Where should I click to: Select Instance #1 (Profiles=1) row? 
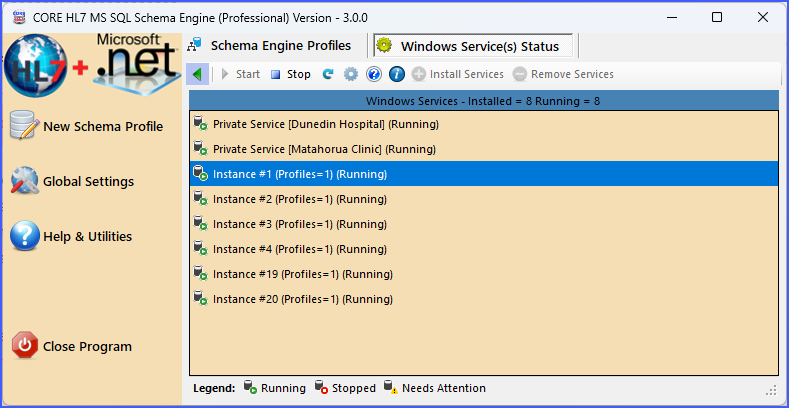(x=484, y=174)
